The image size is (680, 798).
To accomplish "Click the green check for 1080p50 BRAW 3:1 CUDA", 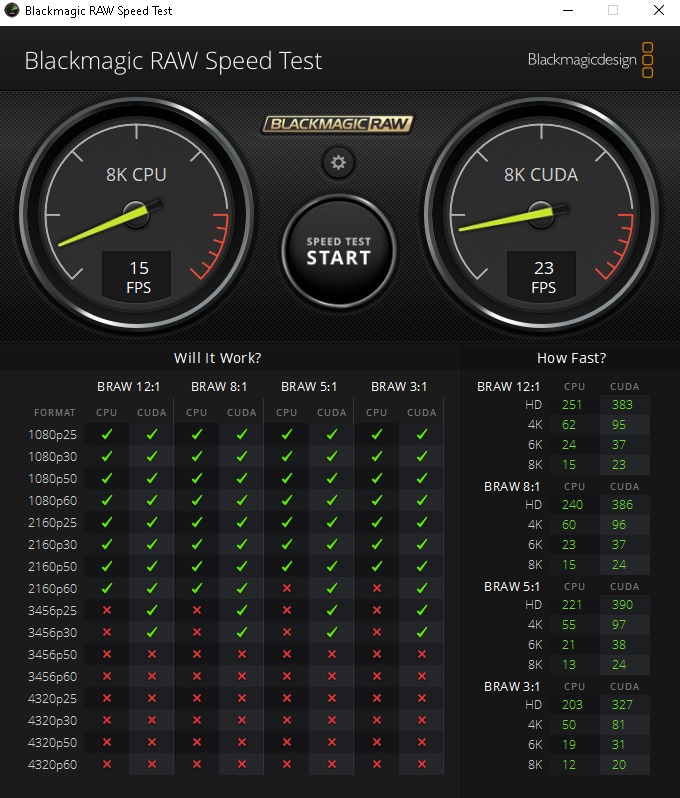I will [x=422, y=478].
